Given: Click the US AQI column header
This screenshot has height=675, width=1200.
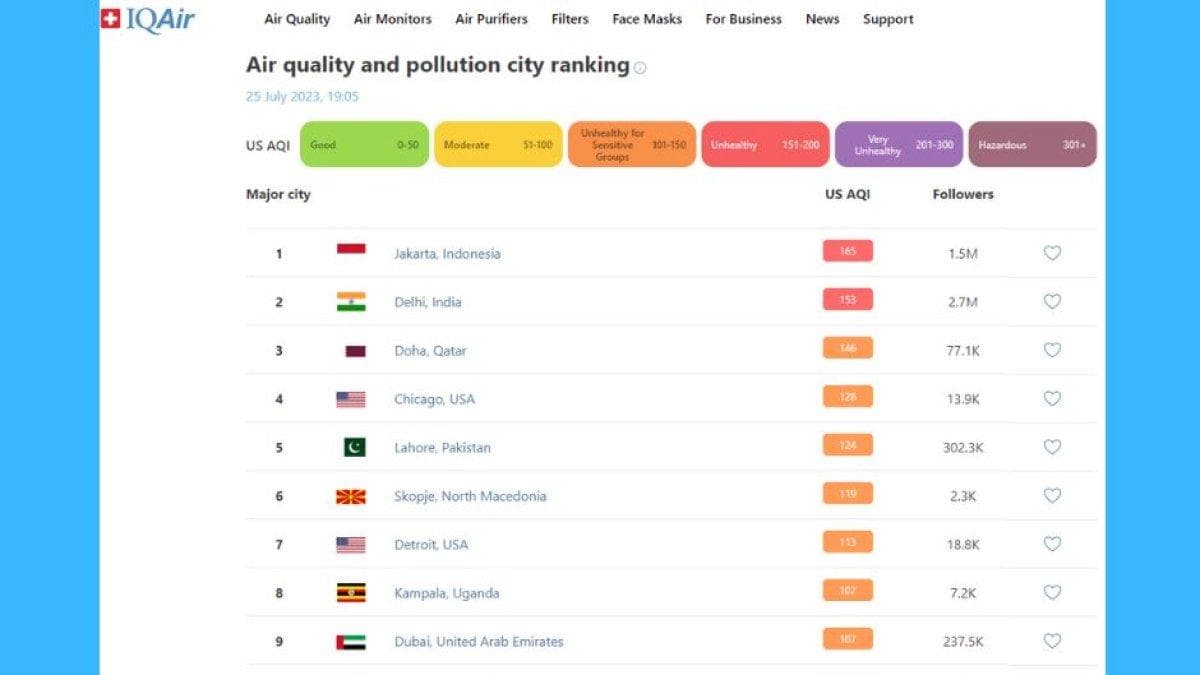Looking at the screenshot, I should 848,194.
